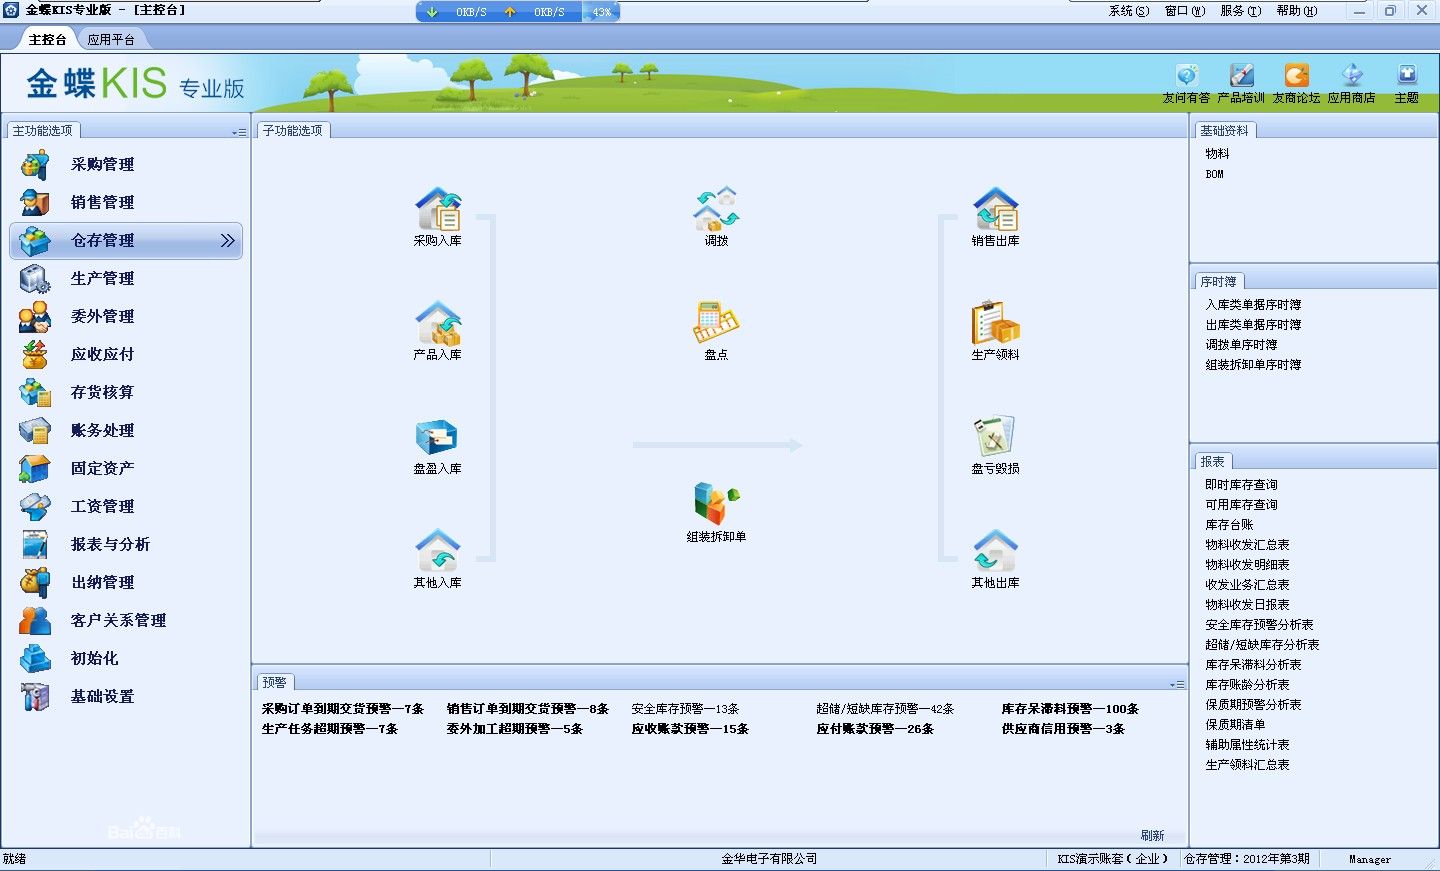
Task: Open the 保质期清单 report
Action: [x=1235, y=725]
